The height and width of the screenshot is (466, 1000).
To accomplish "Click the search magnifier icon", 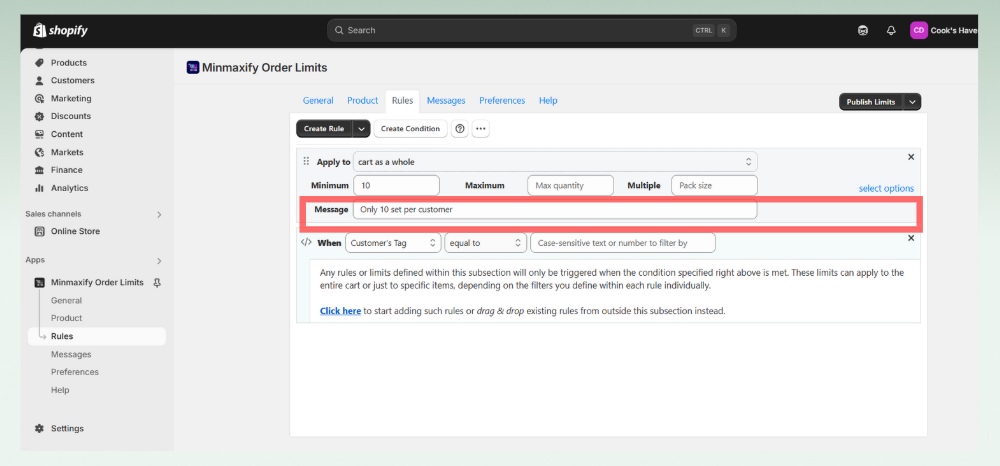I will (339, 30).
